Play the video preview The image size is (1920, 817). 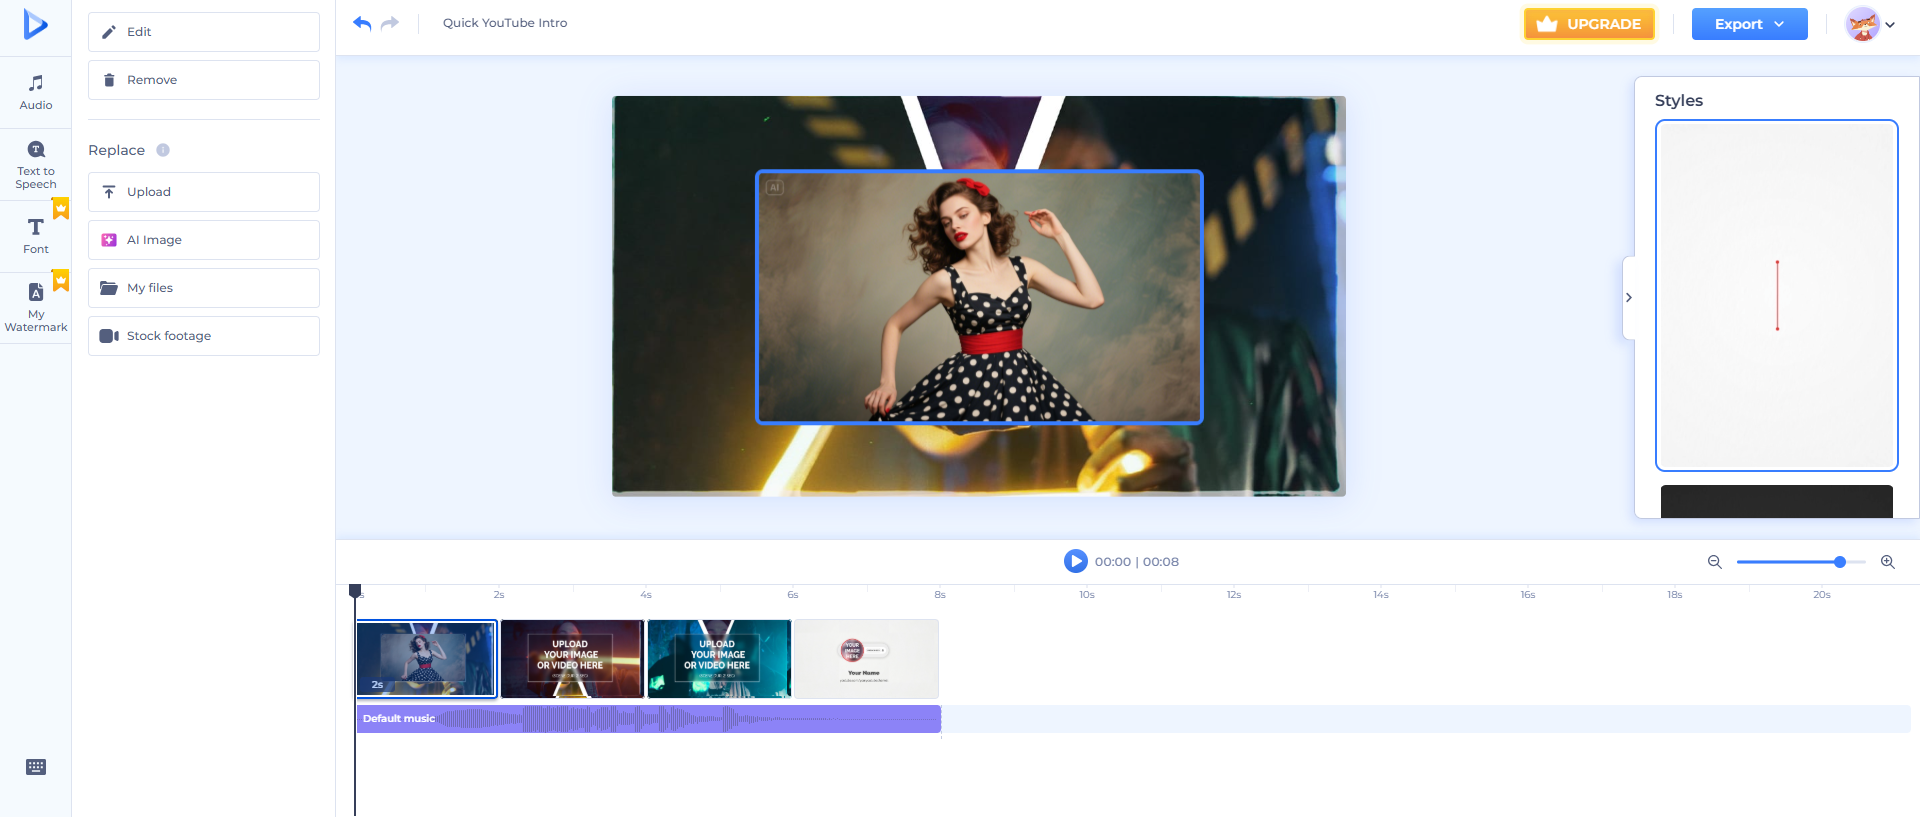[x=1075, y=561]
